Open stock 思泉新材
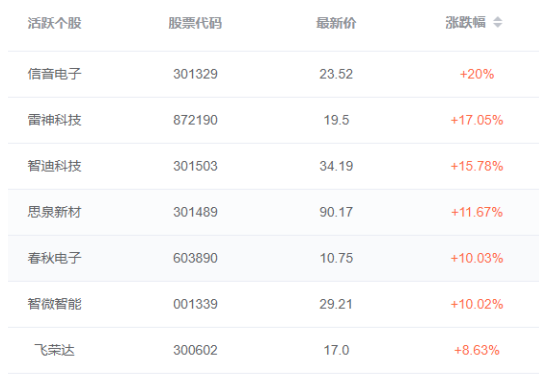 tap(54, 212)
